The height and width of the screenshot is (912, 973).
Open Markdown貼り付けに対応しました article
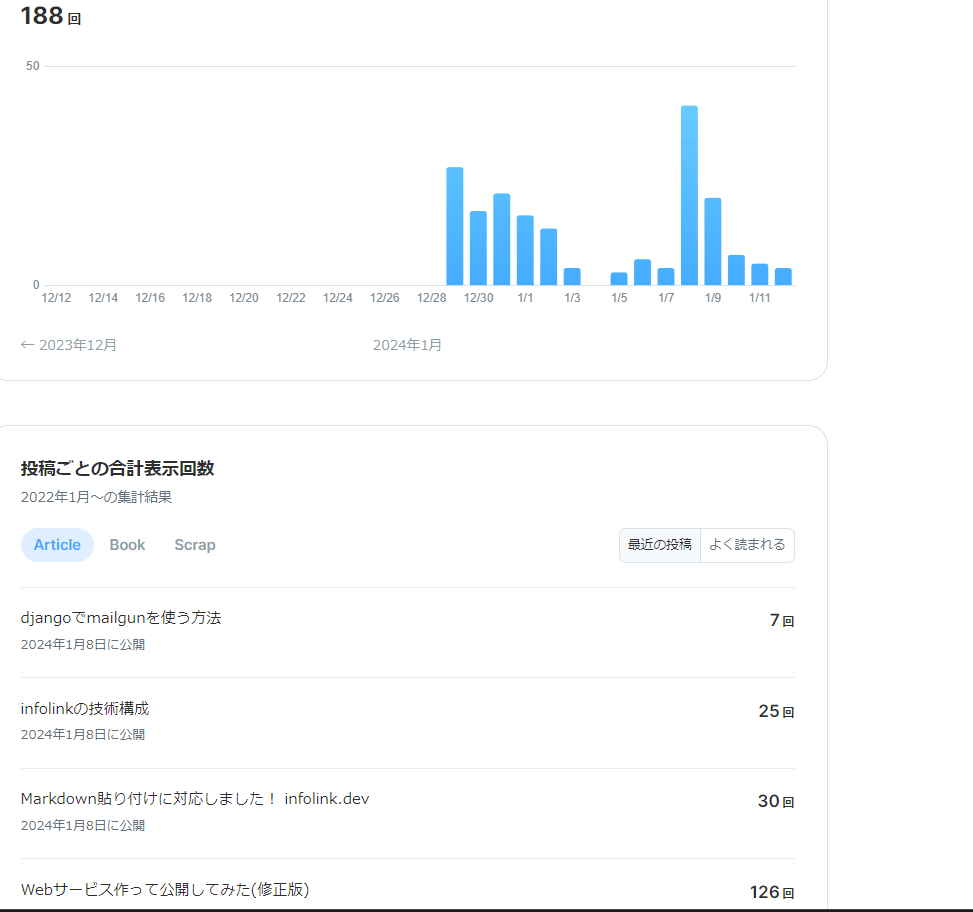pos(195,798)
